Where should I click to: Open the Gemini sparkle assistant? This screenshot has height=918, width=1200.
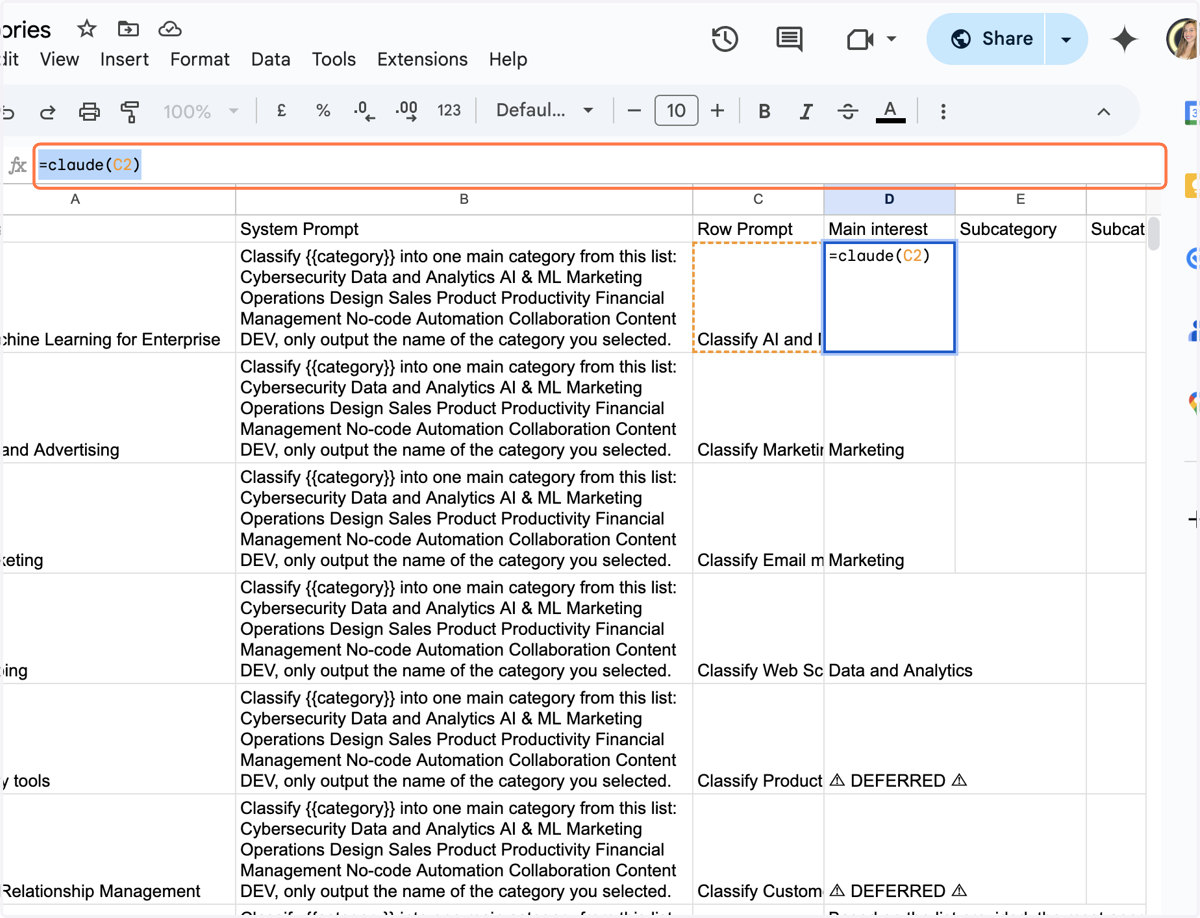pyautogui.click(x=1125, y=39)
